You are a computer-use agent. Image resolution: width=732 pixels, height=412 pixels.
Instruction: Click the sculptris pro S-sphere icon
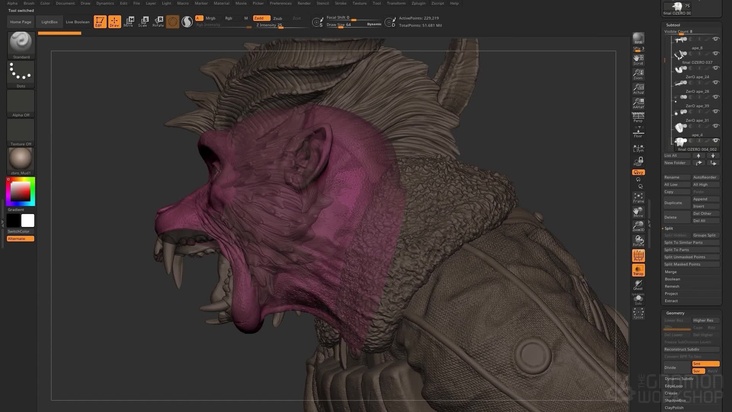pos(187,21)
